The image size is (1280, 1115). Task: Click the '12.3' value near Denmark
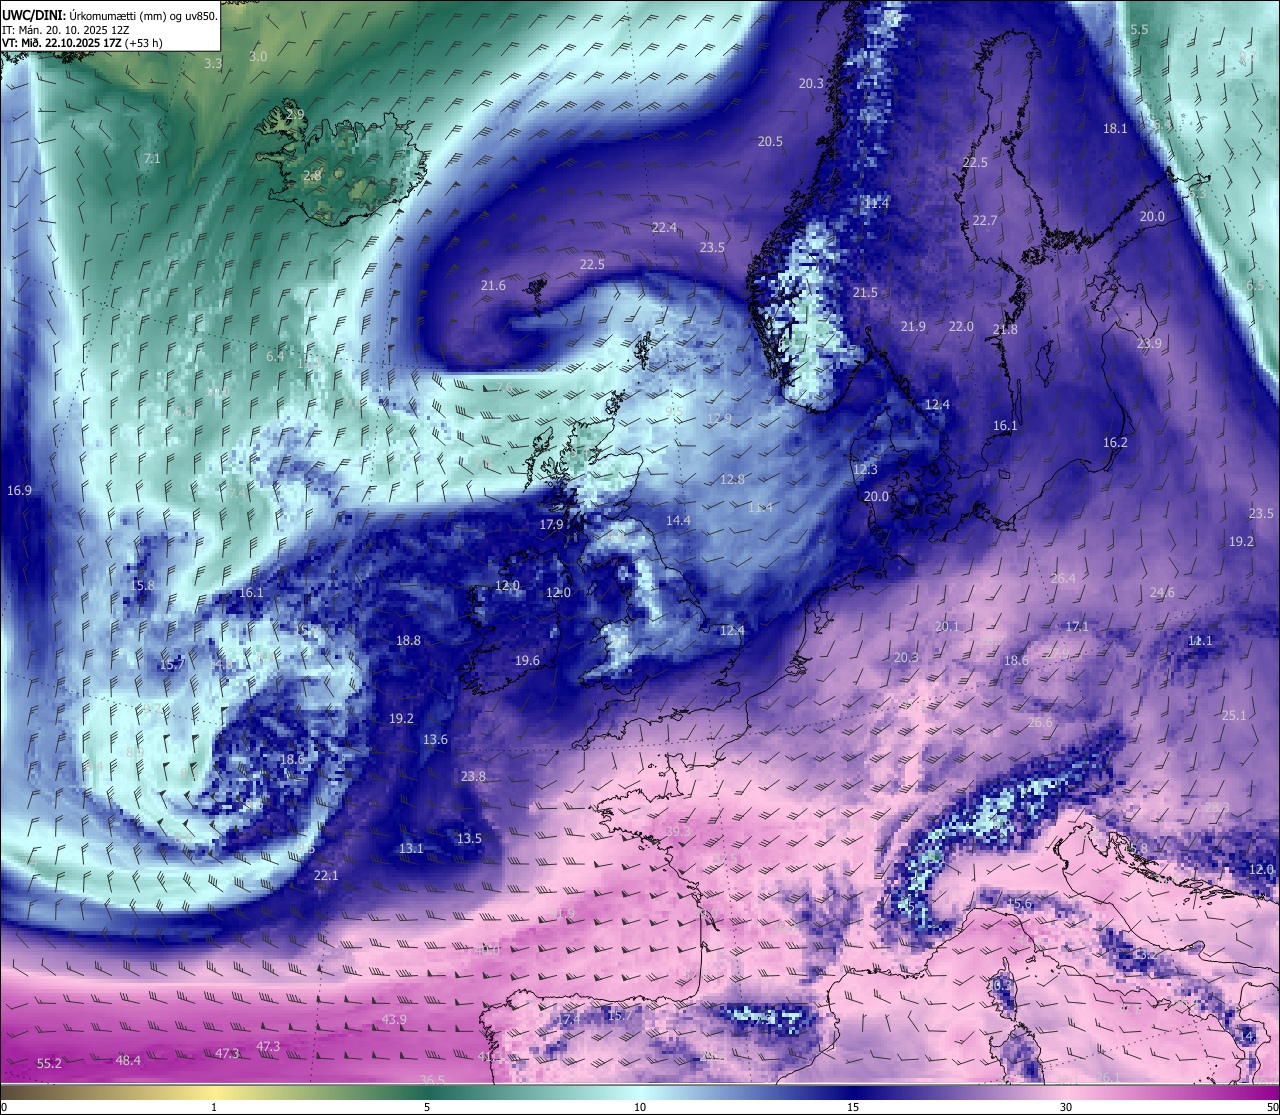click(865, 470)
